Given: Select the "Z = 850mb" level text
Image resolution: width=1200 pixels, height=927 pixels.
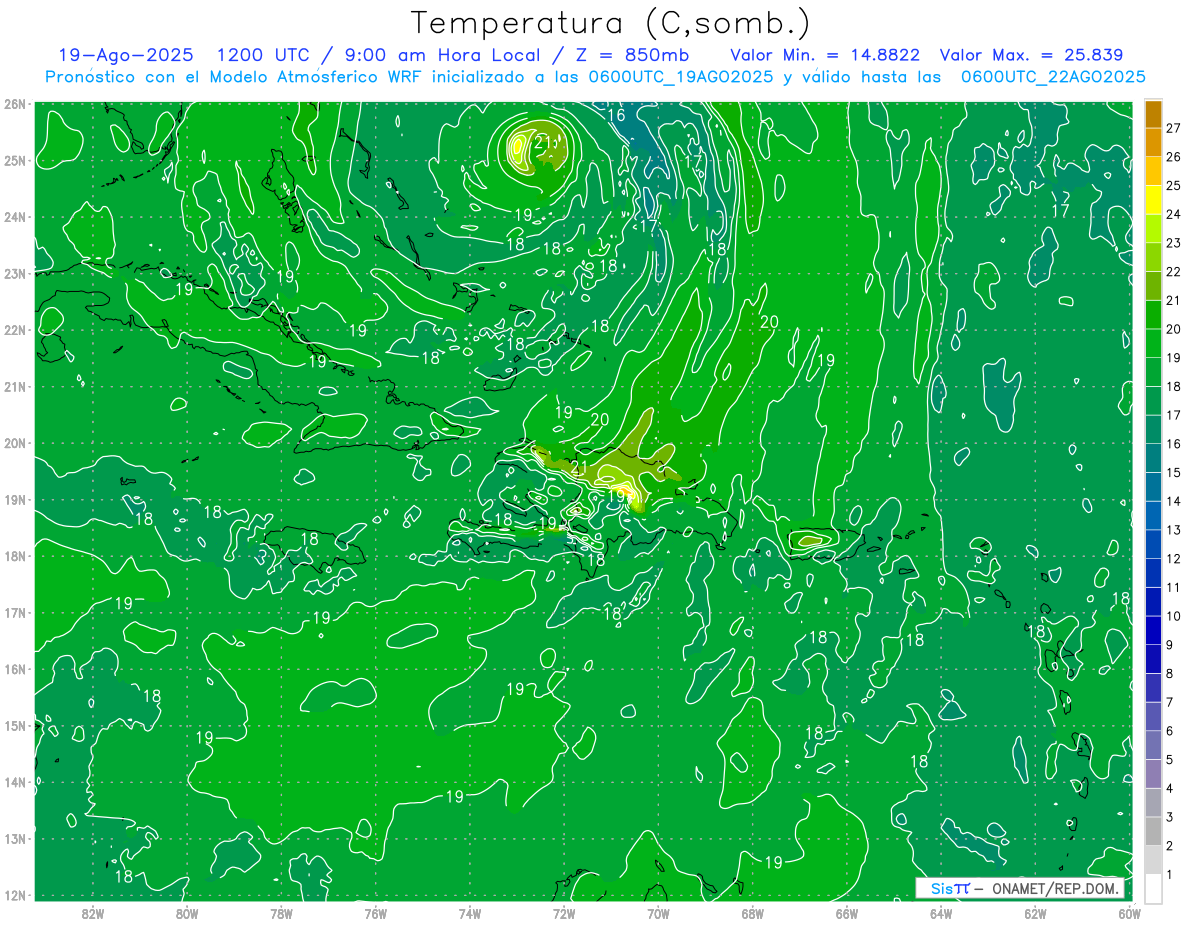Looking at the screenshot, I should coord(635,55).
